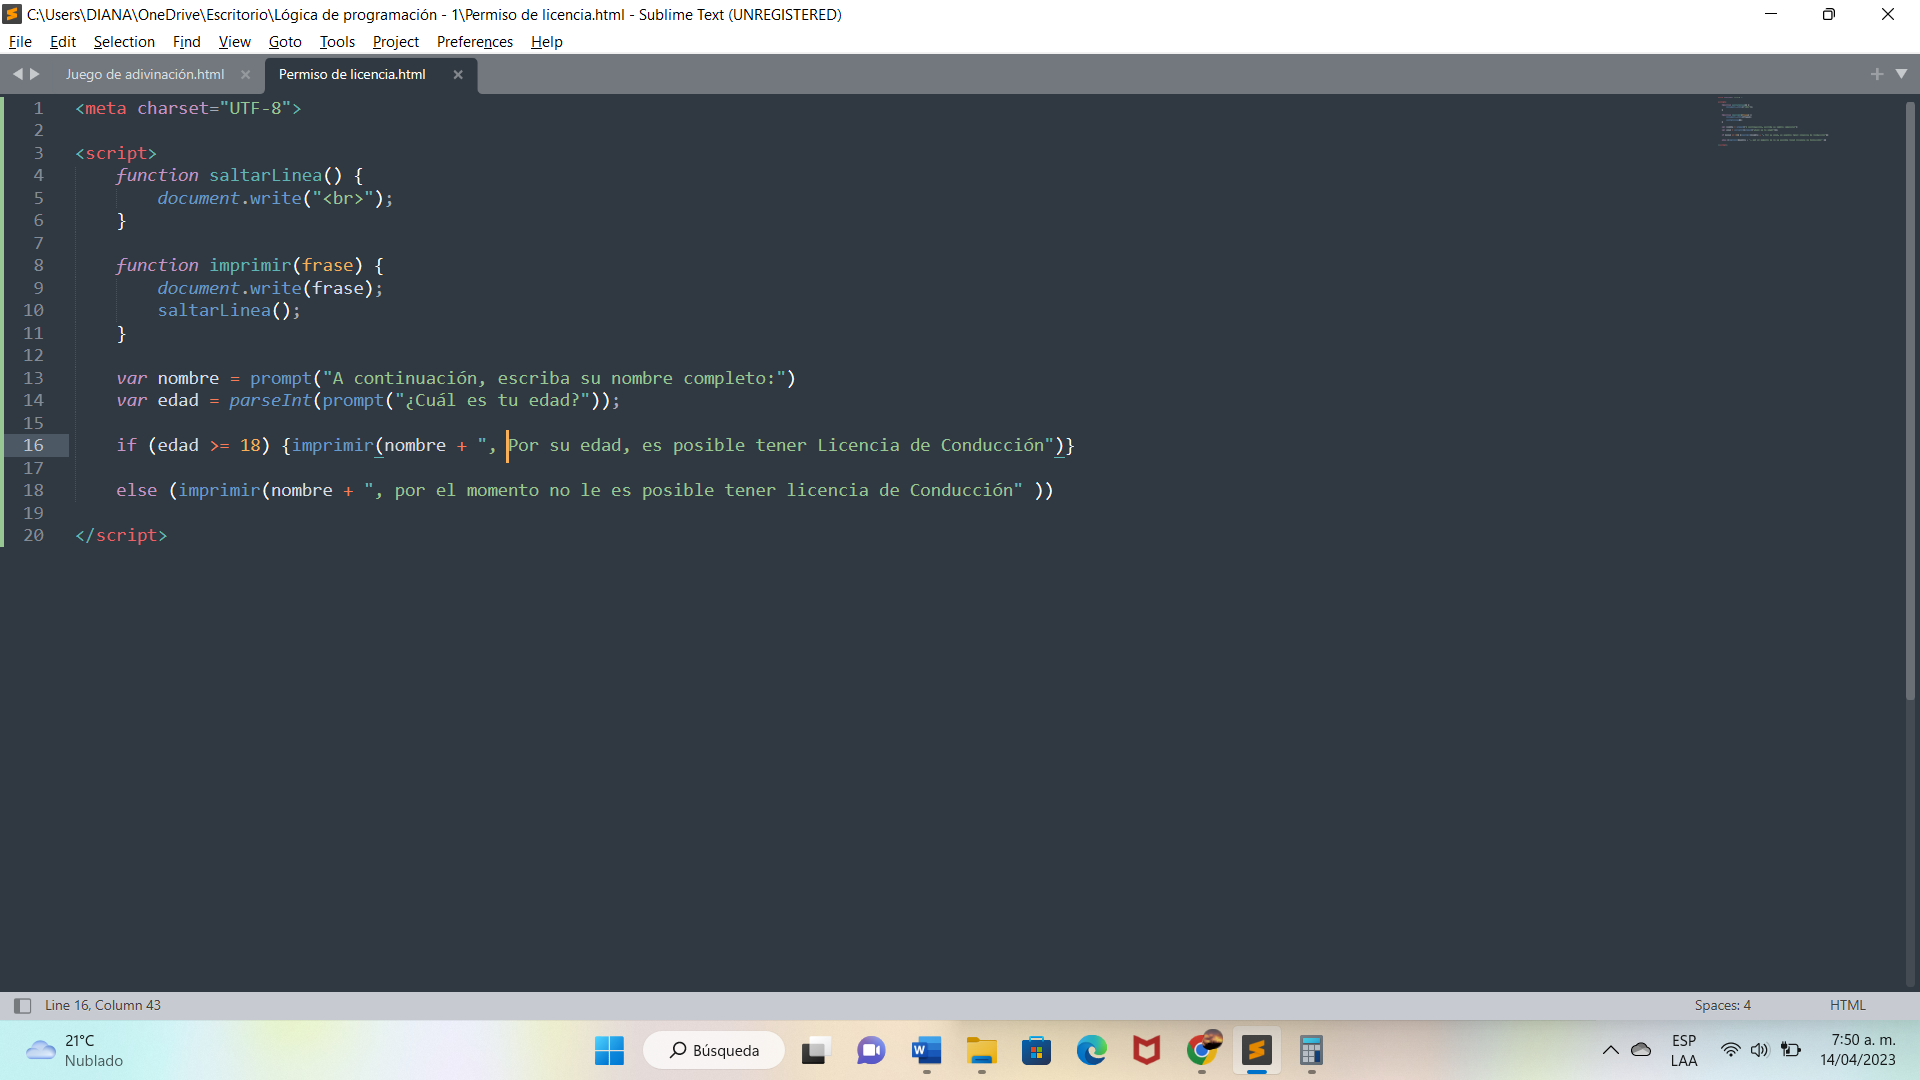Go to previous tab with left arrow
Screen dimensions: 1920x1080
17,74
